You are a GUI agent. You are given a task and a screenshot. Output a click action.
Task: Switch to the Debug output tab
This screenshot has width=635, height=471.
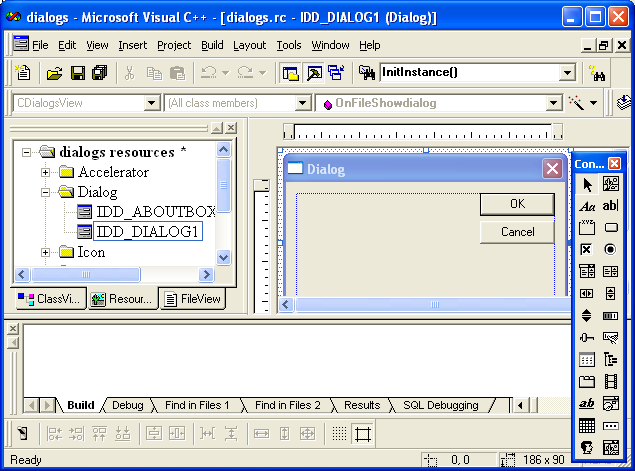pos(128,405)
